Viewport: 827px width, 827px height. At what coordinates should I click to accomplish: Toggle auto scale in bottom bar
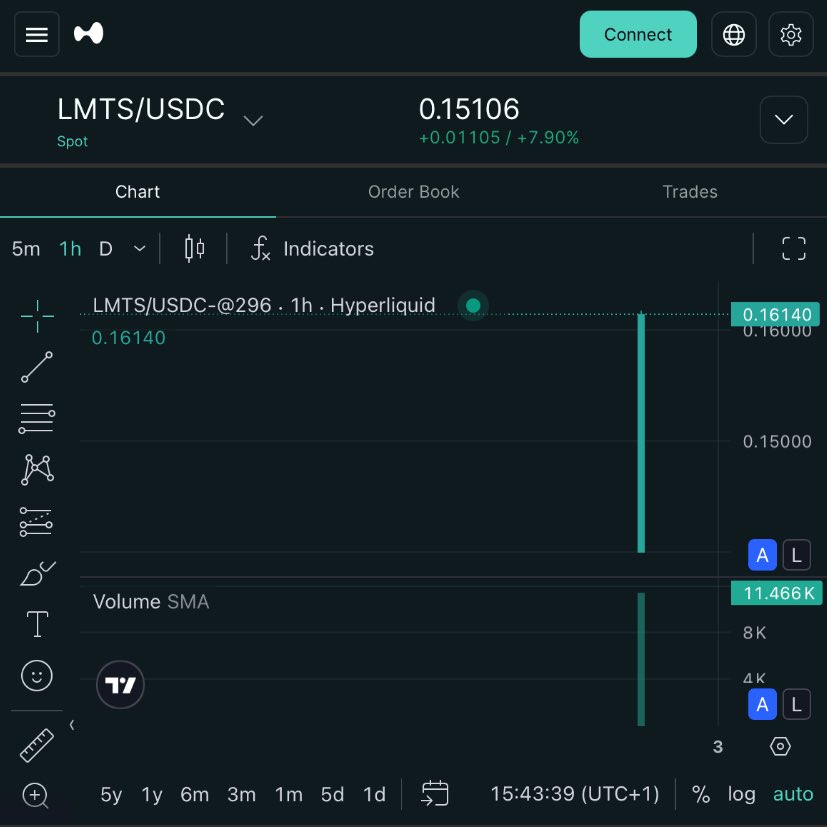(793, 794)
